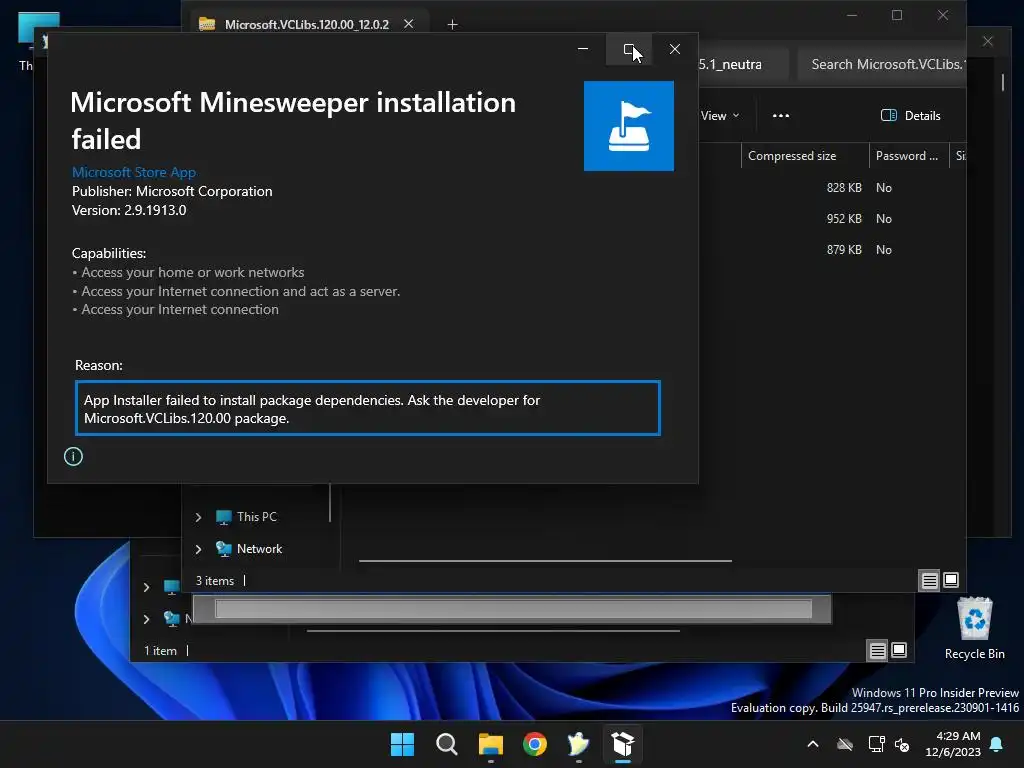Open File Explorer from taskbar
The image size is (1024, 768).
[x=490, y=744]
